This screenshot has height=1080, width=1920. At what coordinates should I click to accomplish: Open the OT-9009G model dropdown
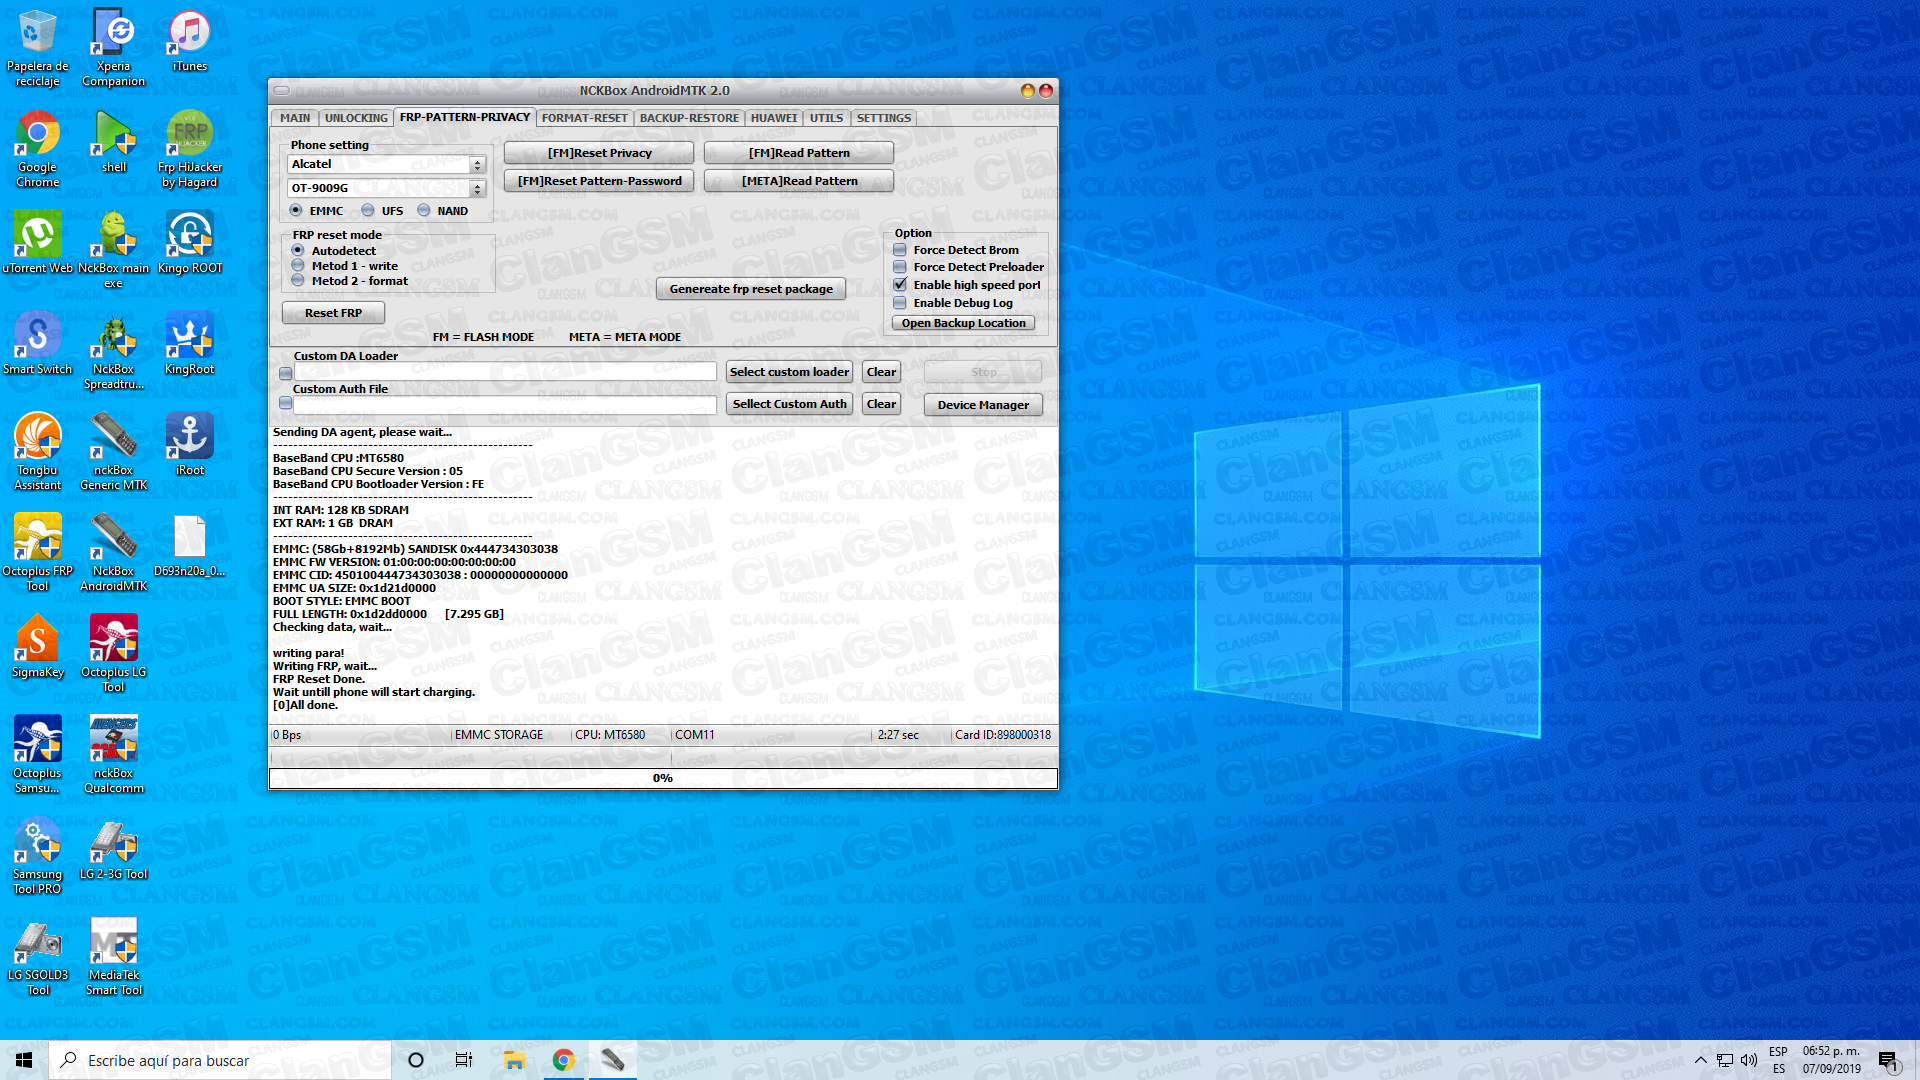[477, 188]
